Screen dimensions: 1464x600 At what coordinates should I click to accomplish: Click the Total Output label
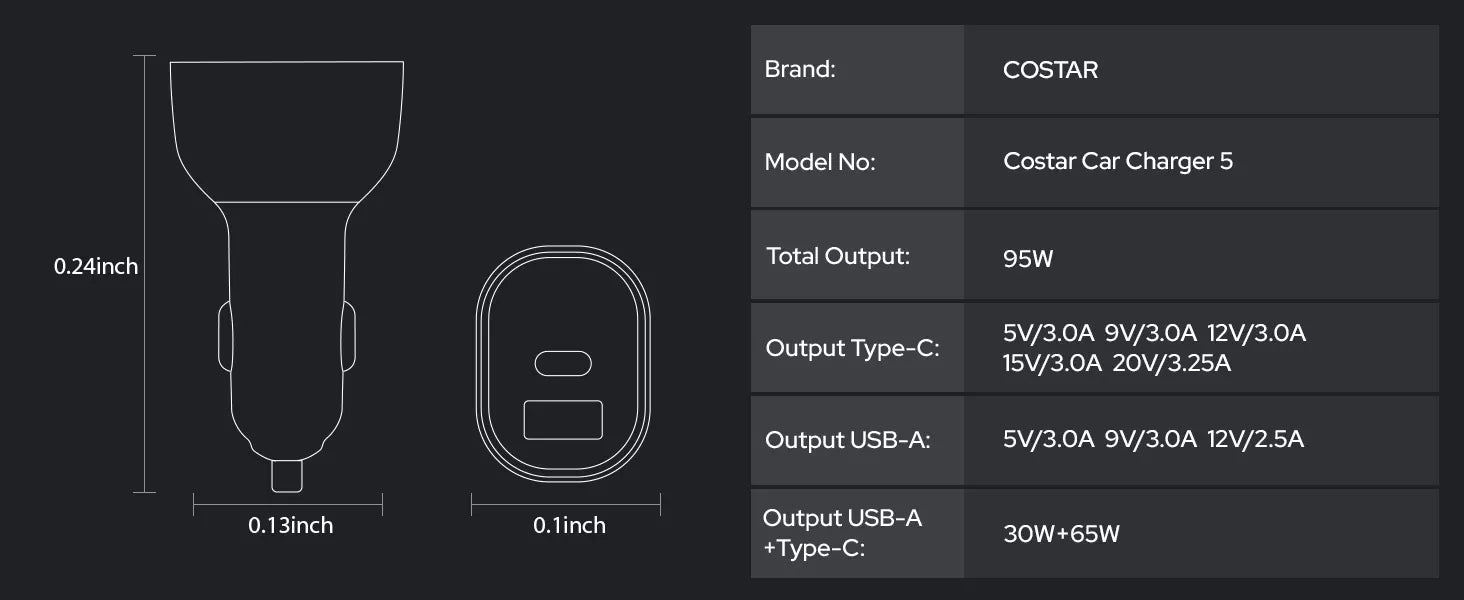838,256
